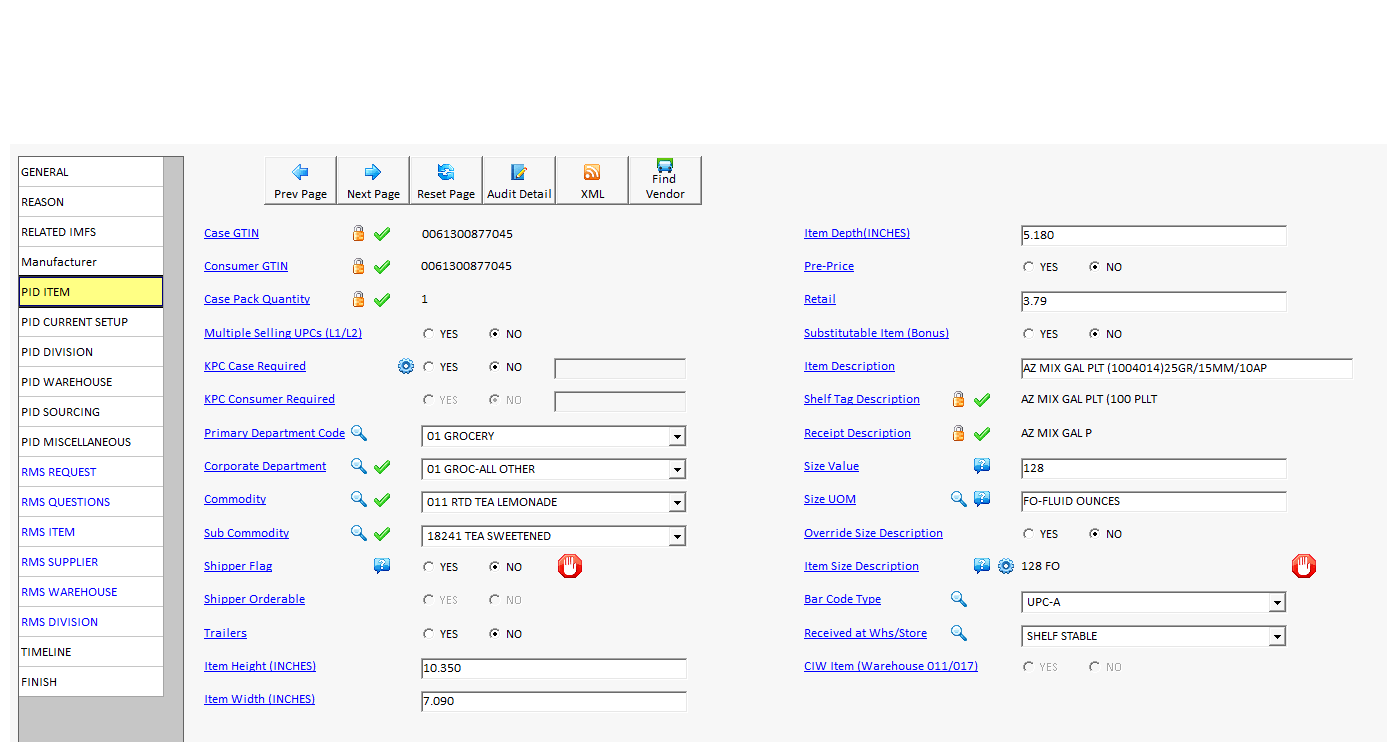Screen dimensions: 1387x742
Task: Open Audit Detail from the toolbar
Action: point(519,181)
